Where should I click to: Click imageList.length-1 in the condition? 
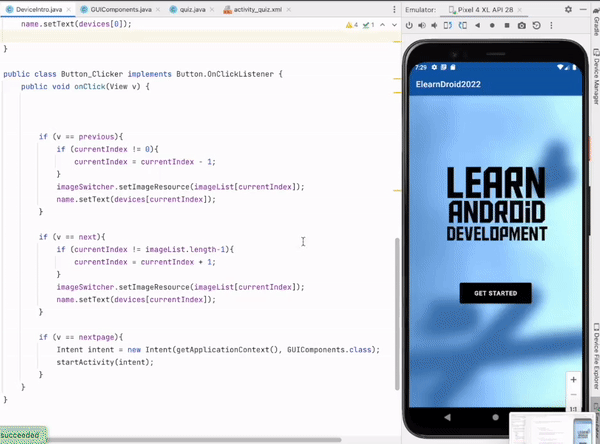pos(185,250)
